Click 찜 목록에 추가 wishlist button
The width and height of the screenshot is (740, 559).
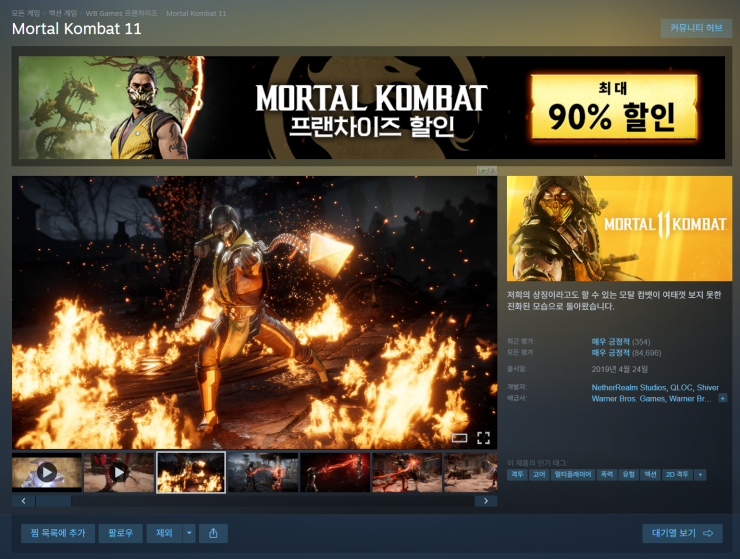[58, 533]
